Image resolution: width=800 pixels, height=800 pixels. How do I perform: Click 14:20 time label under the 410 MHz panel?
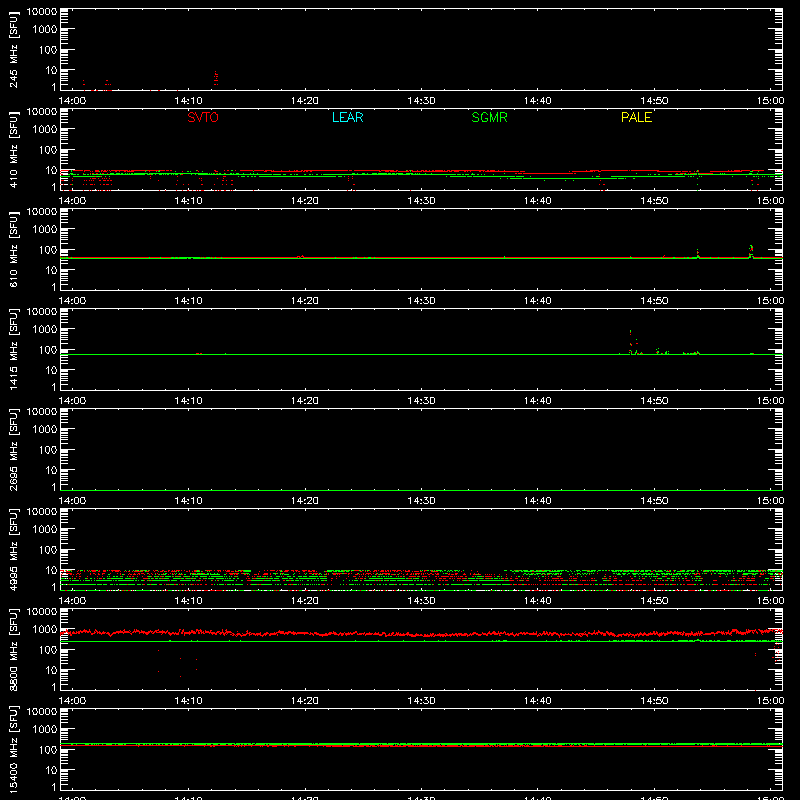pos(305,201)
